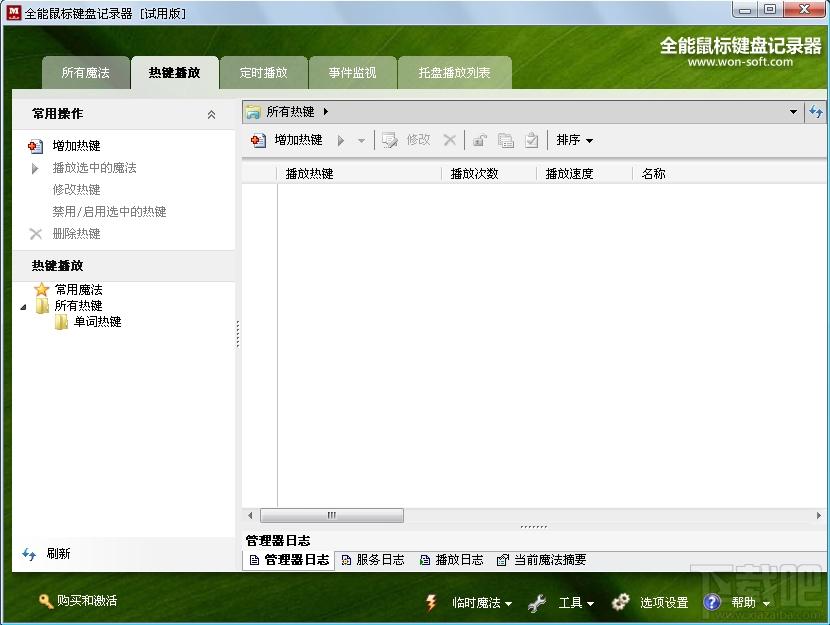Click the arrow after 所有热键 in the path bar
This screenshot has width=830, height=625.
326,112
